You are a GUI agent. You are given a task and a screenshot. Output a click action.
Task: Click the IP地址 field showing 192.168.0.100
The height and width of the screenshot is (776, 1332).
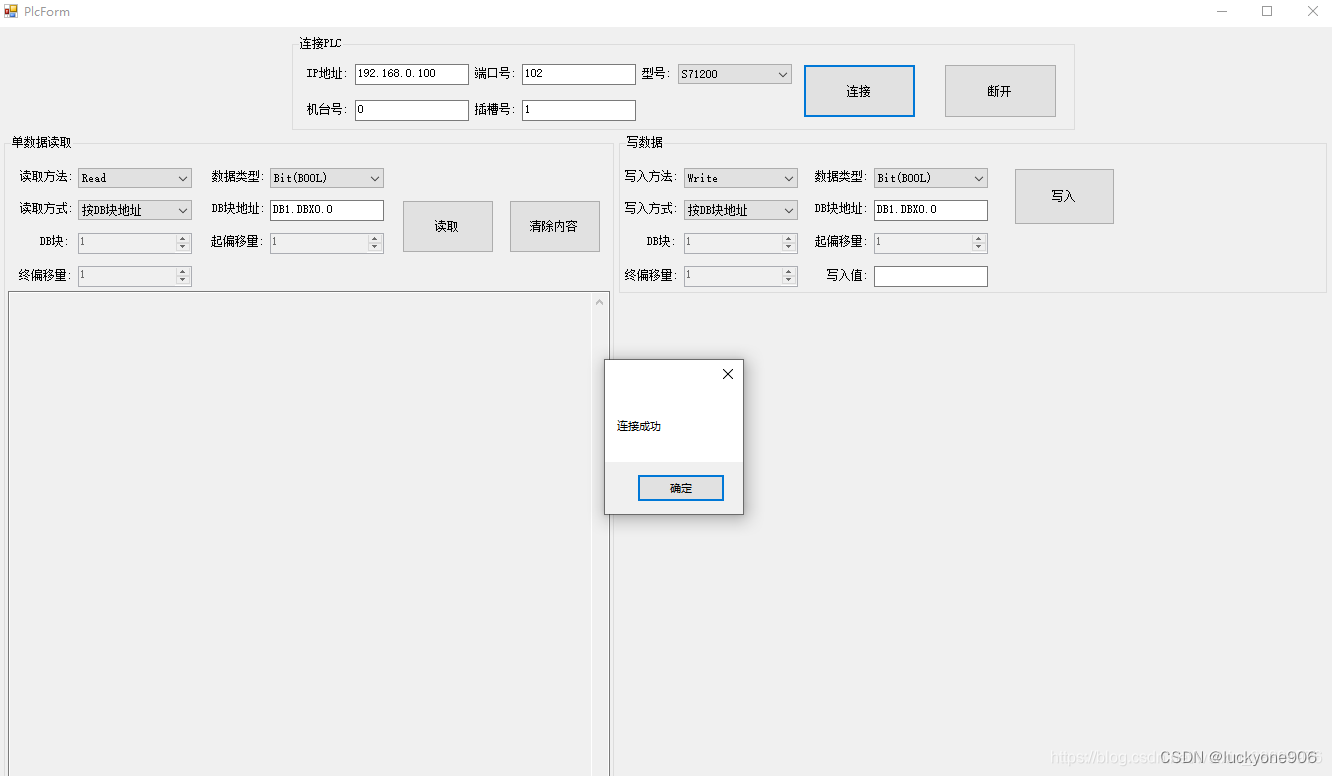click(410, 74)
